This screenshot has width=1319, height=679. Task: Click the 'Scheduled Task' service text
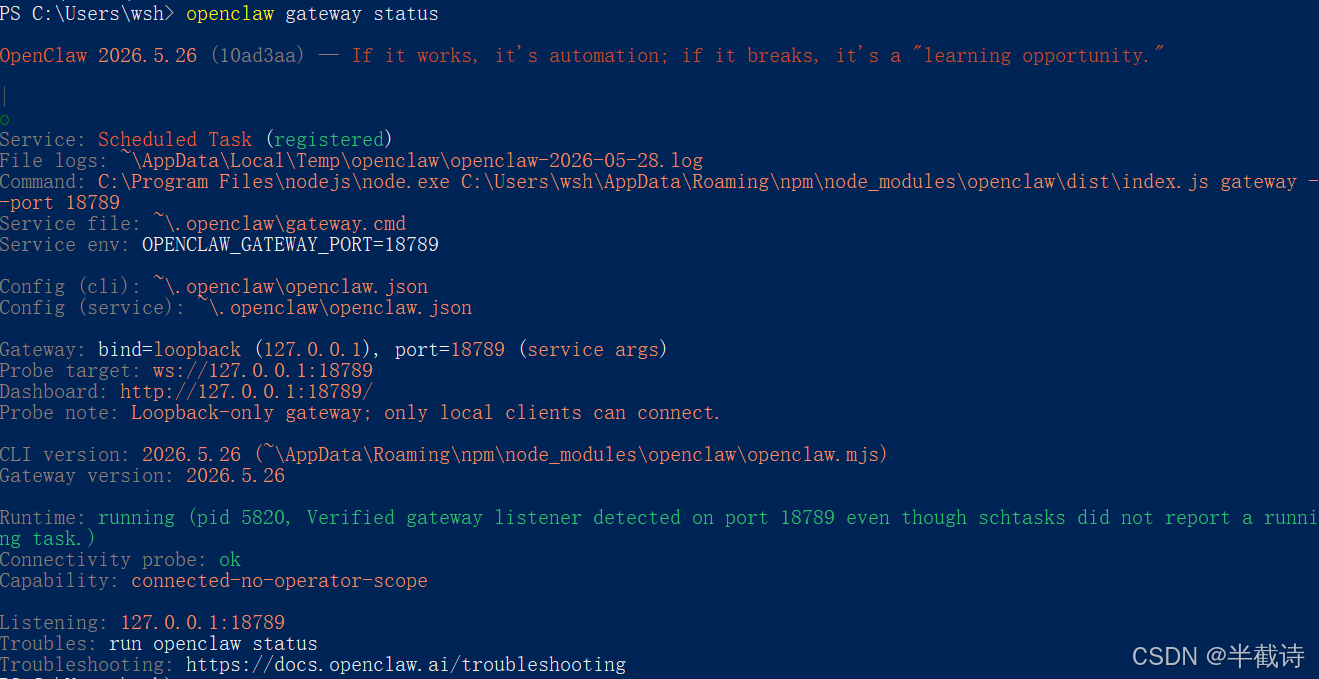(175, 140)
